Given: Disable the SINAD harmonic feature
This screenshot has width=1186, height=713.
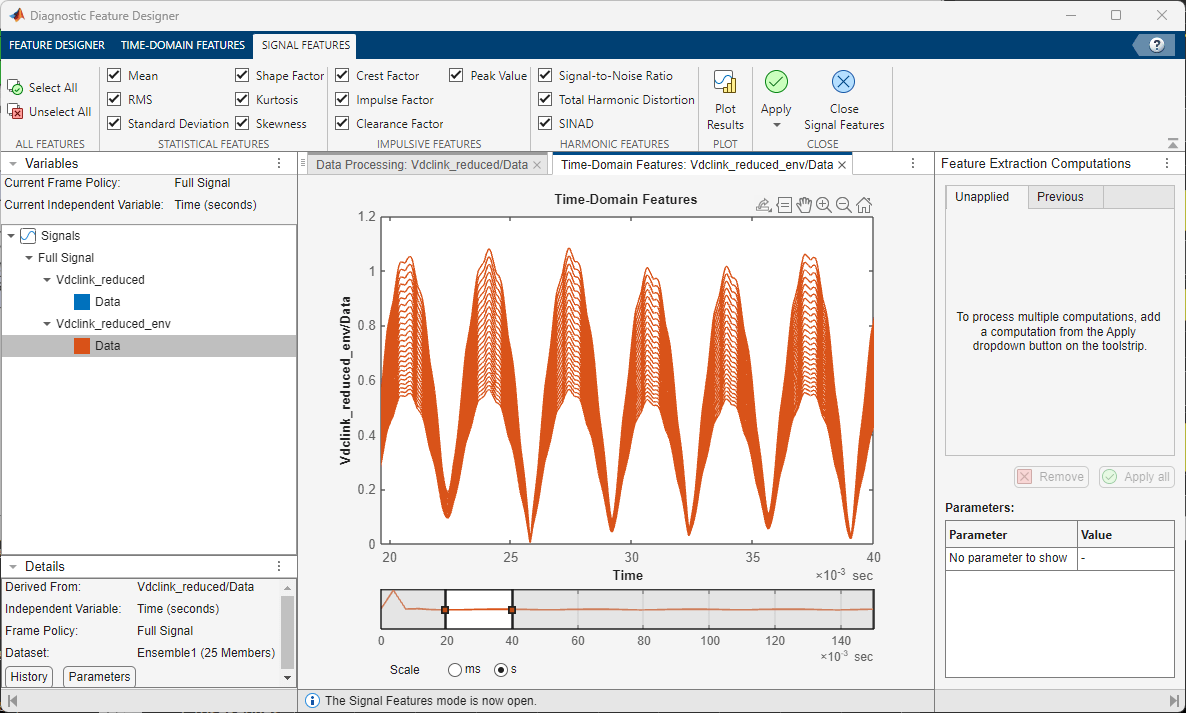Looking at the screenshot, I should 545,123.
